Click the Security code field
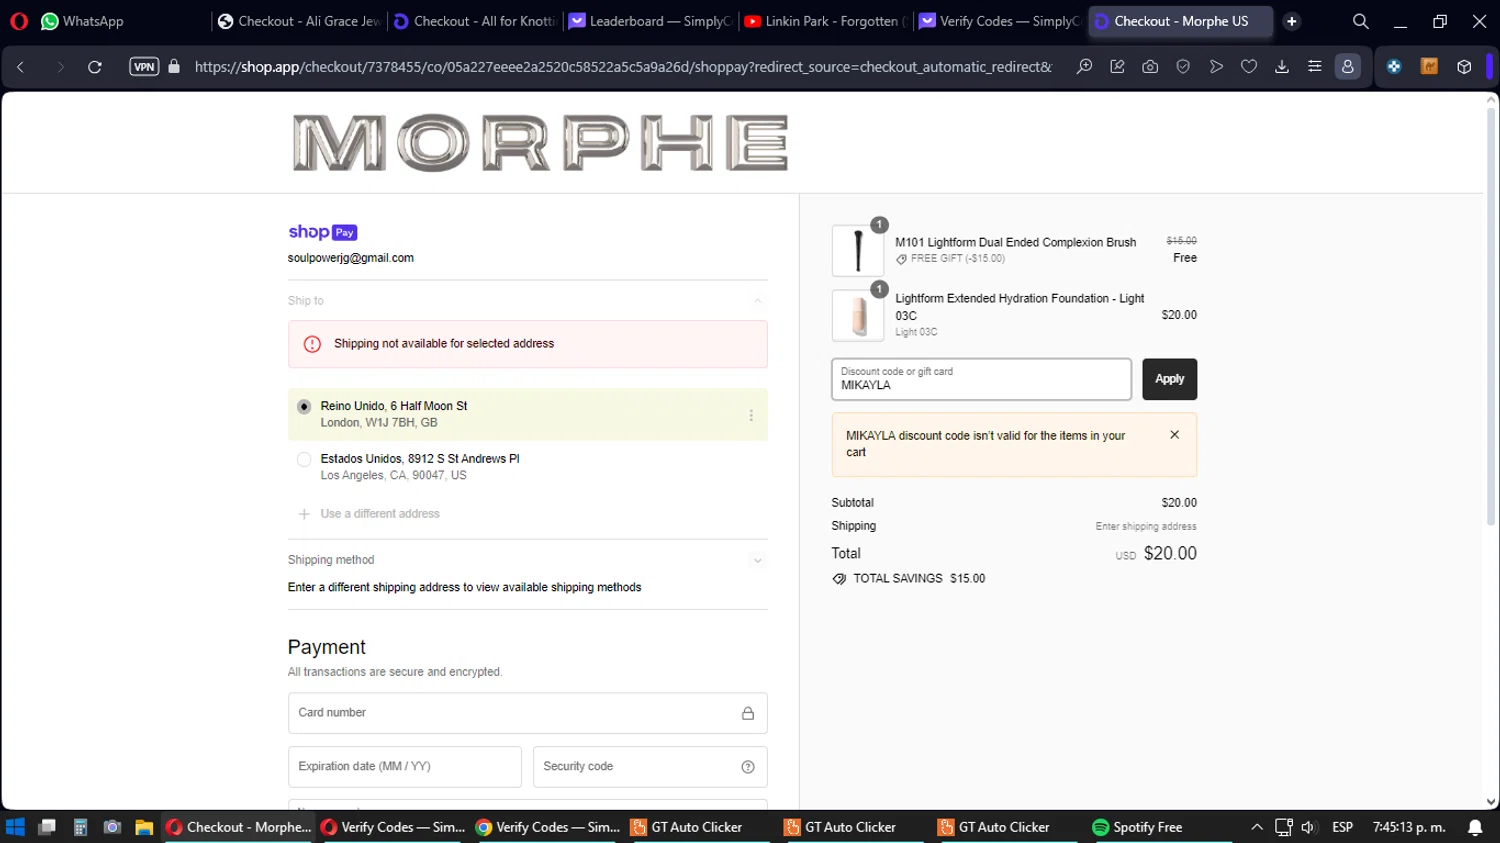 [650, 767]
